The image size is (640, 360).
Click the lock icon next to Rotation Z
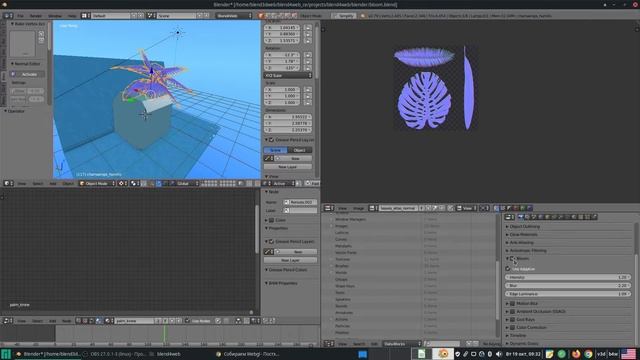point(308,68)
